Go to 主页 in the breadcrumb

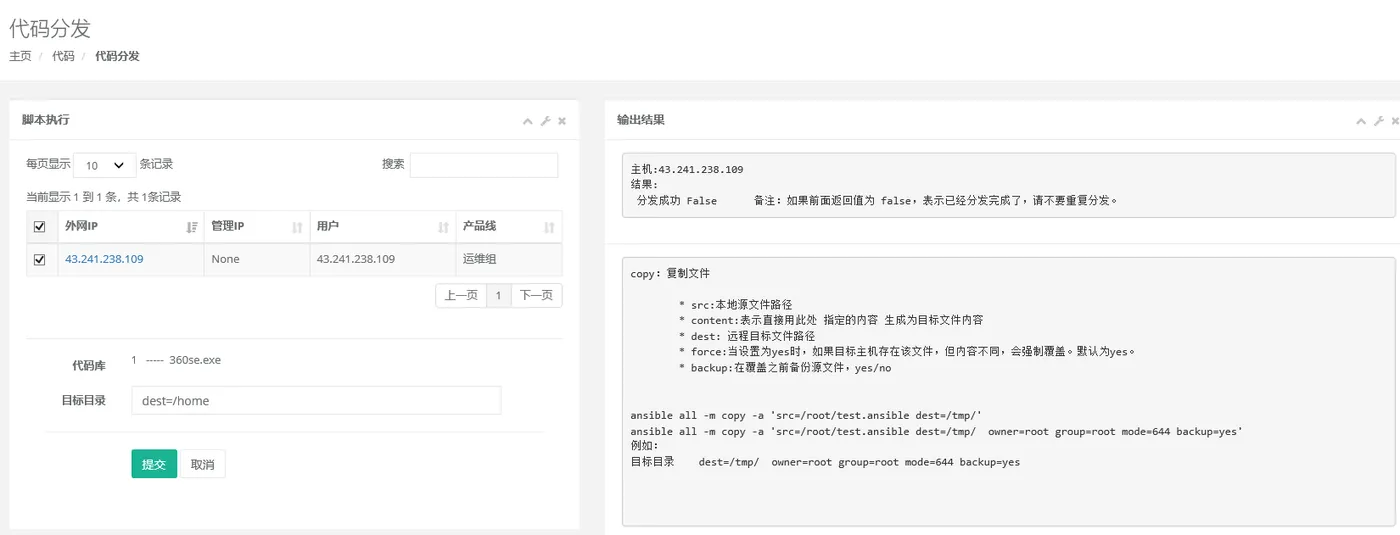click(20, 56)
